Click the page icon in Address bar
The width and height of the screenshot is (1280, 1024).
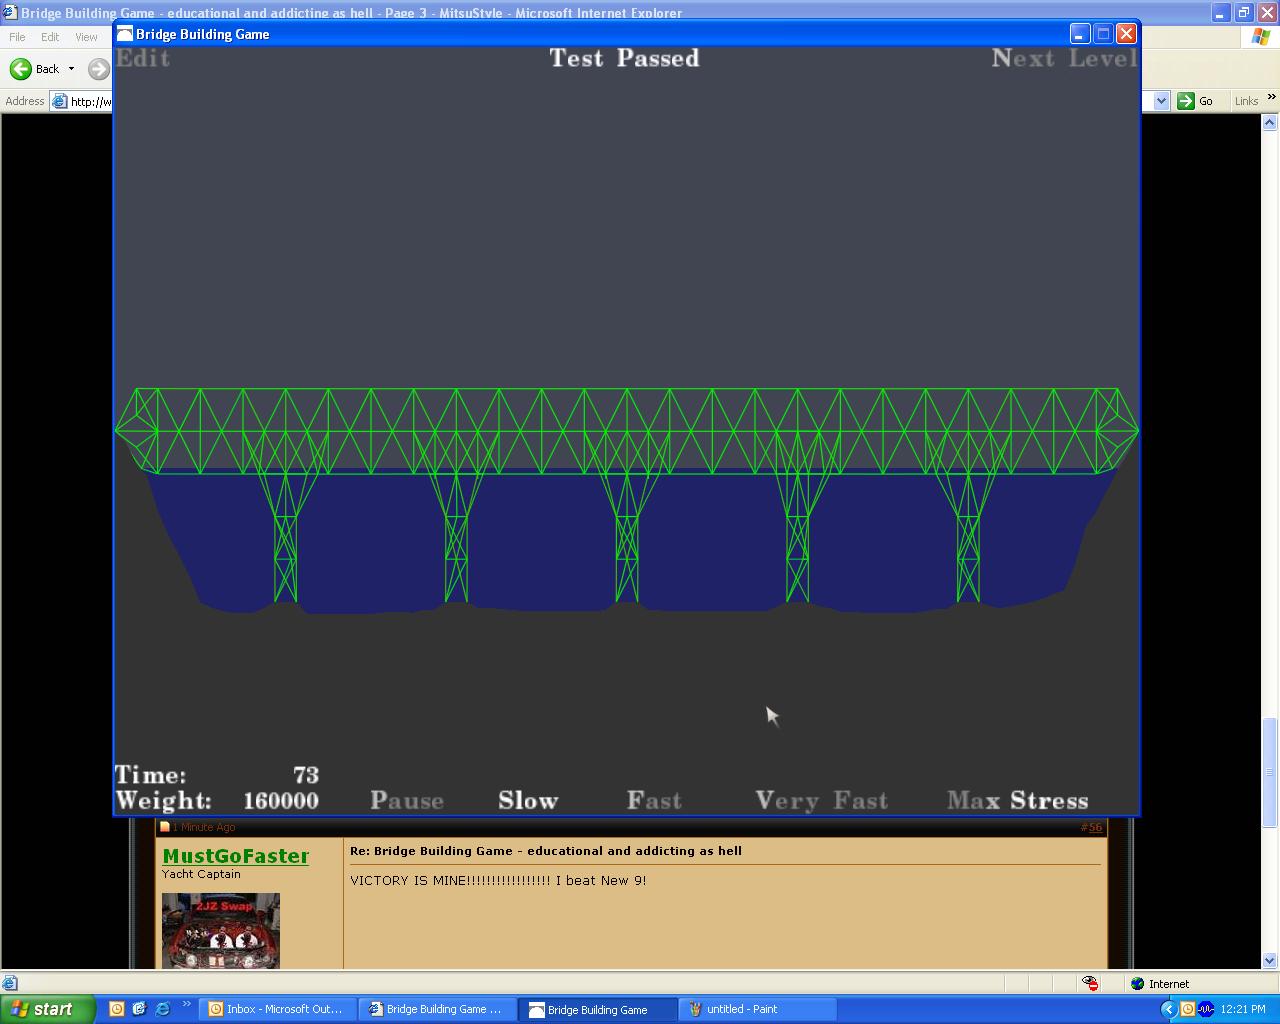click(60, 101)
